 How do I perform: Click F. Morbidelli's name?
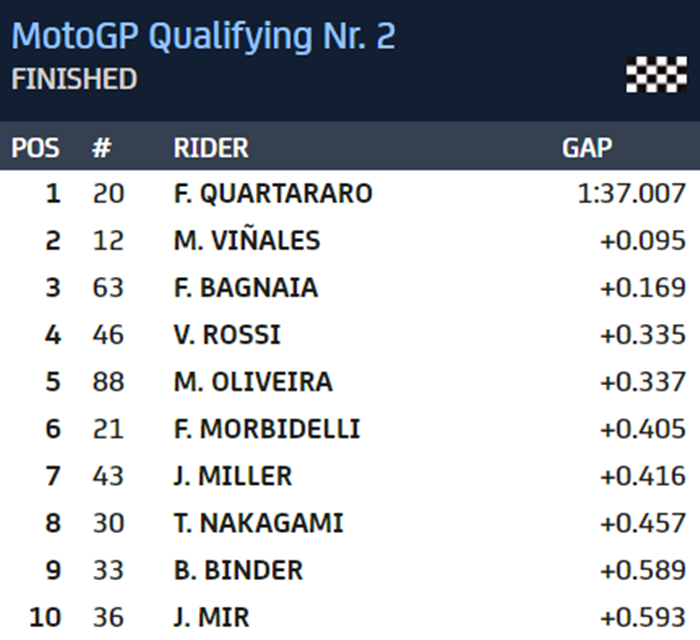[266, 429]
